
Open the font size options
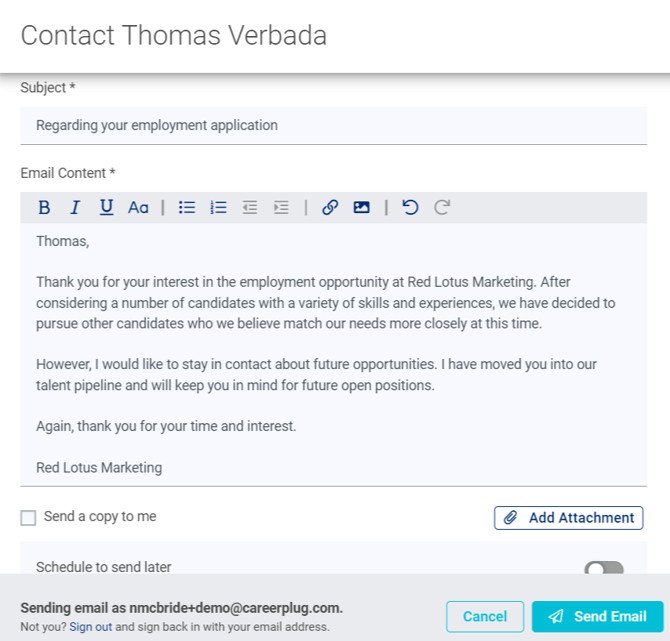tap(138, 208)
